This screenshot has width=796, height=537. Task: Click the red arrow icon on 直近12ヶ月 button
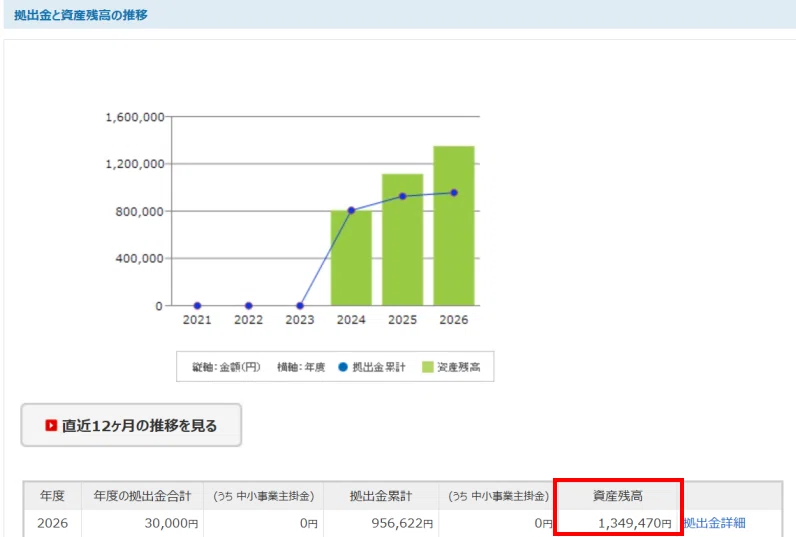(x=51, y=425)
